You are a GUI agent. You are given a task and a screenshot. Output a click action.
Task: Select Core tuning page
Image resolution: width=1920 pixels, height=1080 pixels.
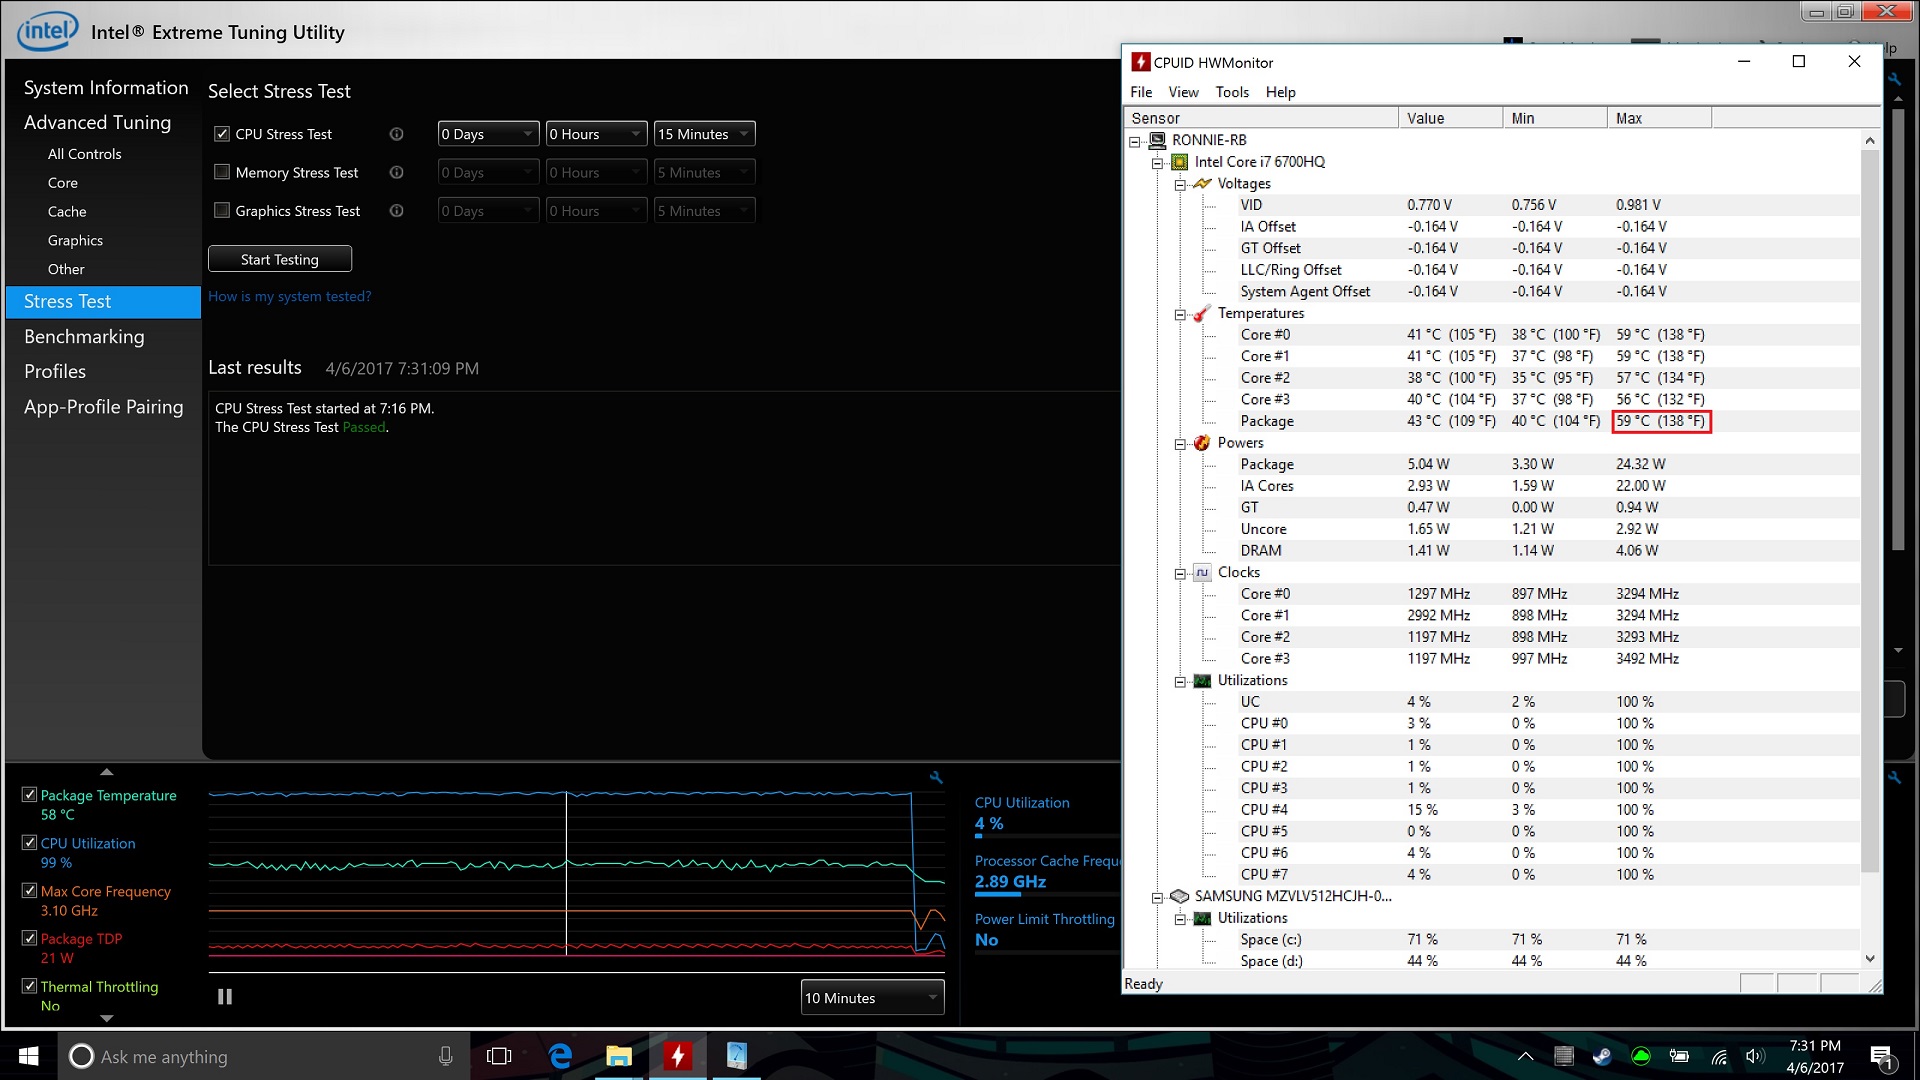click(x=62, y=183)
